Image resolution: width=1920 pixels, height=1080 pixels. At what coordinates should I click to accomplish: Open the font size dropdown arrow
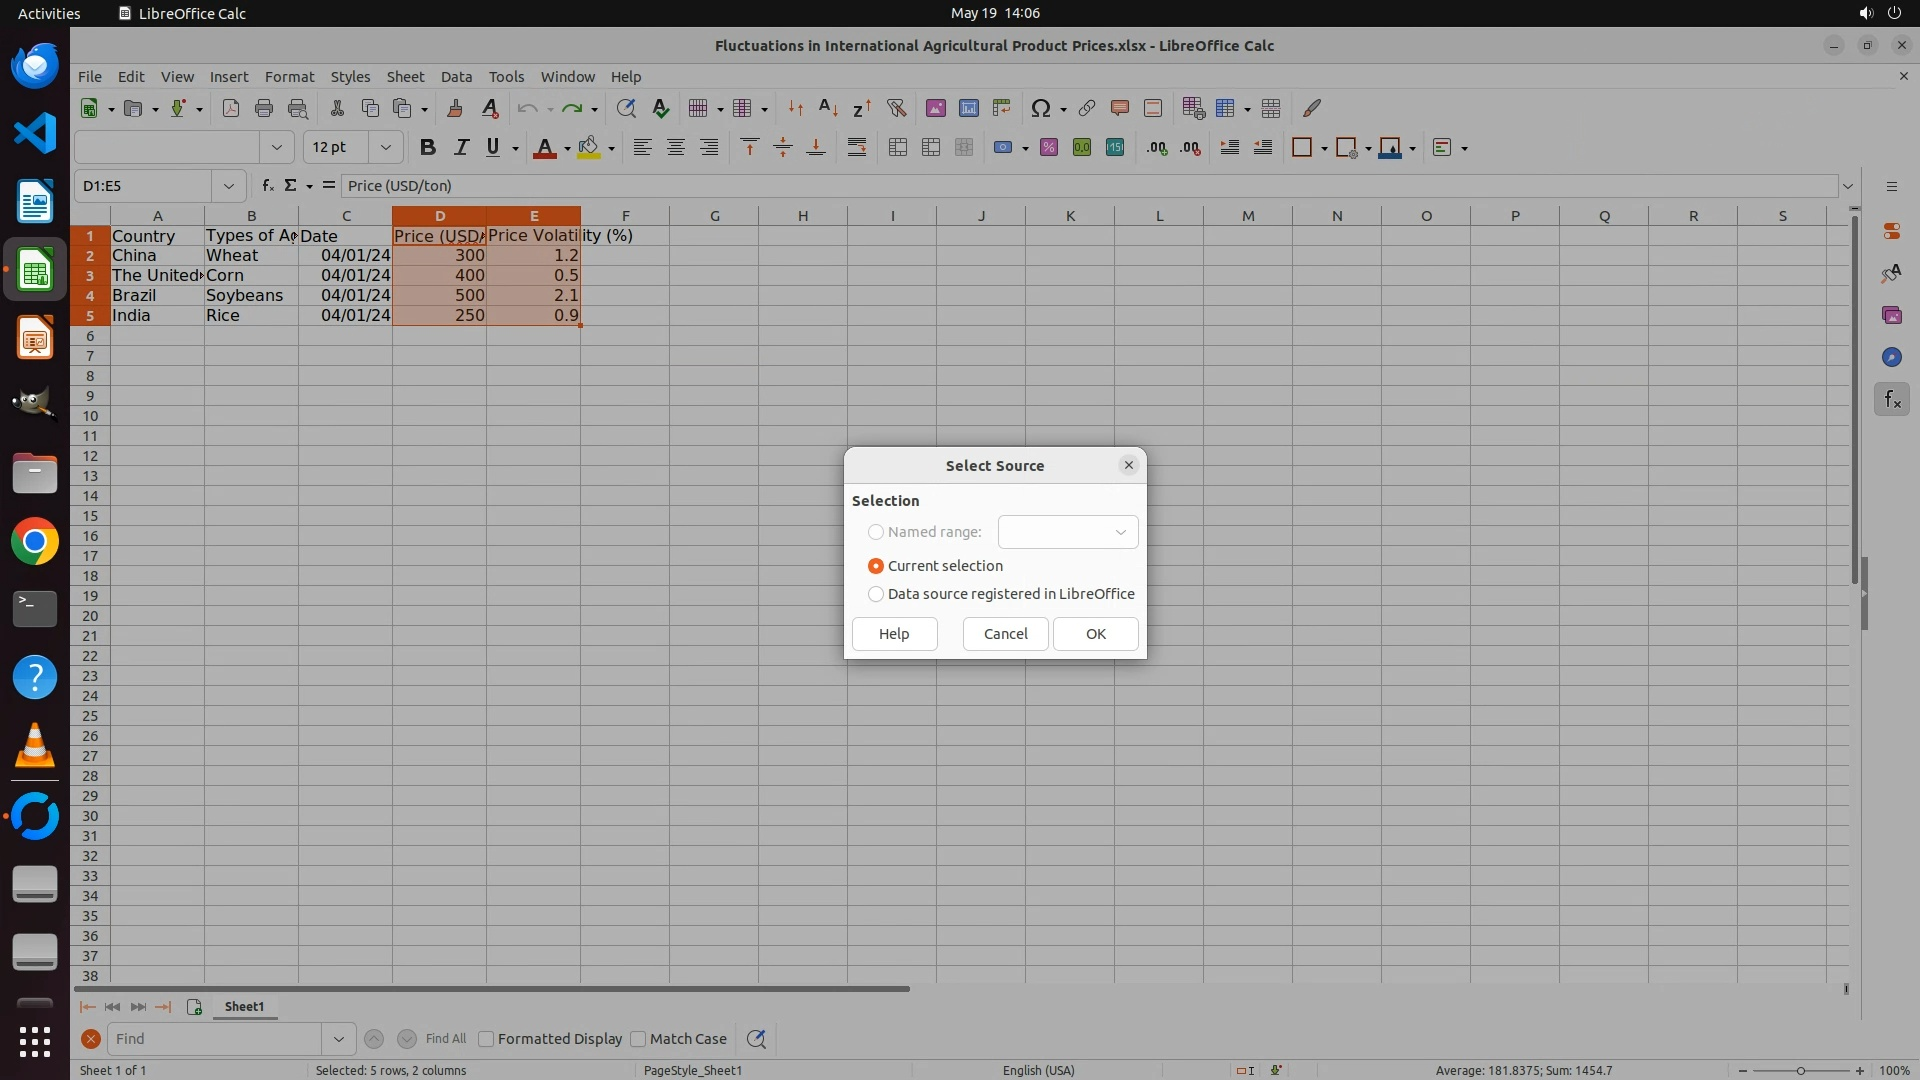pos(385,148)
